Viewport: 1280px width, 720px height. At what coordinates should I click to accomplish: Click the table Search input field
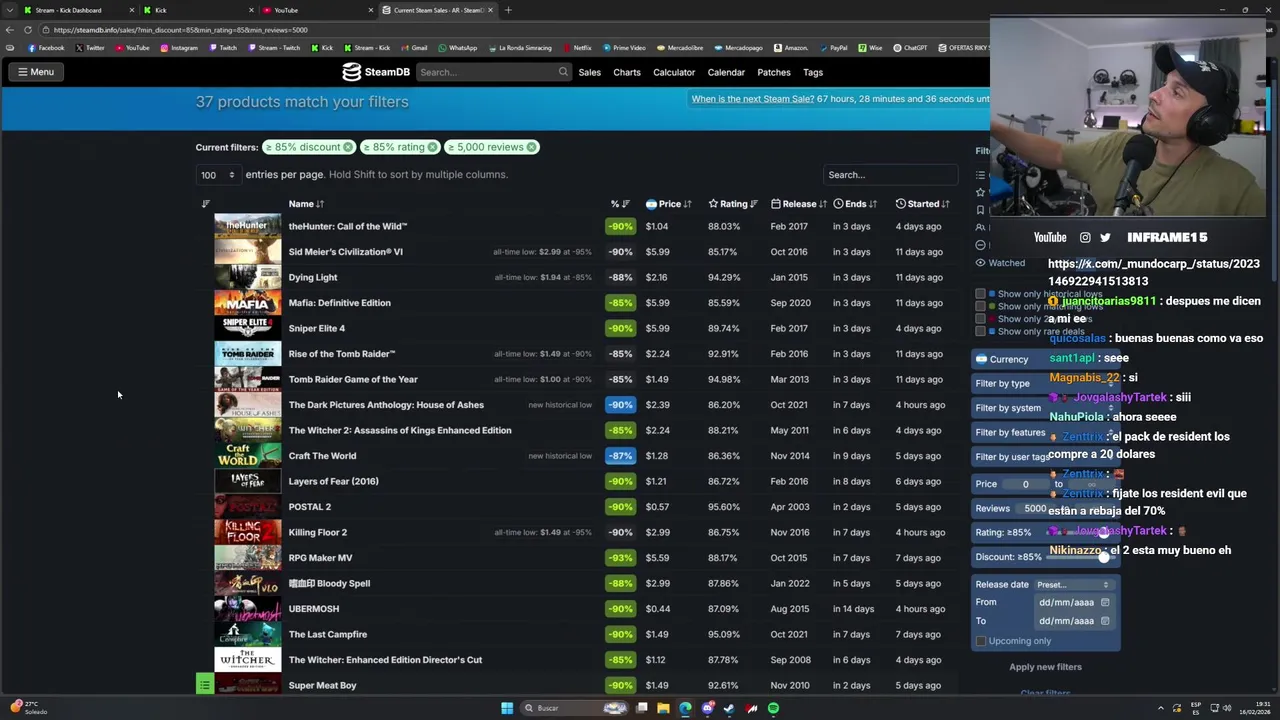pyautogui.click(x=890, y=175)
